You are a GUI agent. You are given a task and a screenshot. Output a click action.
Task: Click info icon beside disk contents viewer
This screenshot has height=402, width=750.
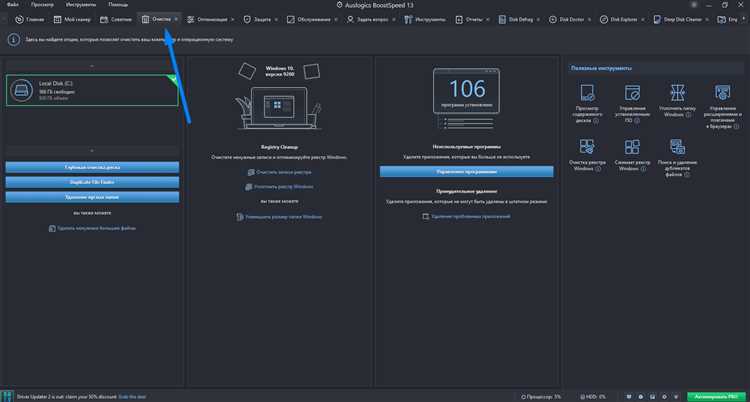(x=596, y=121)
